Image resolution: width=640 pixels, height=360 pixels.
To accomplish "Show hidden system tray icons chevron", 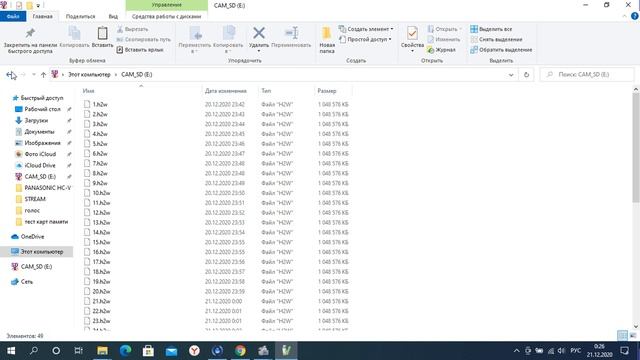I will (516, 351).
